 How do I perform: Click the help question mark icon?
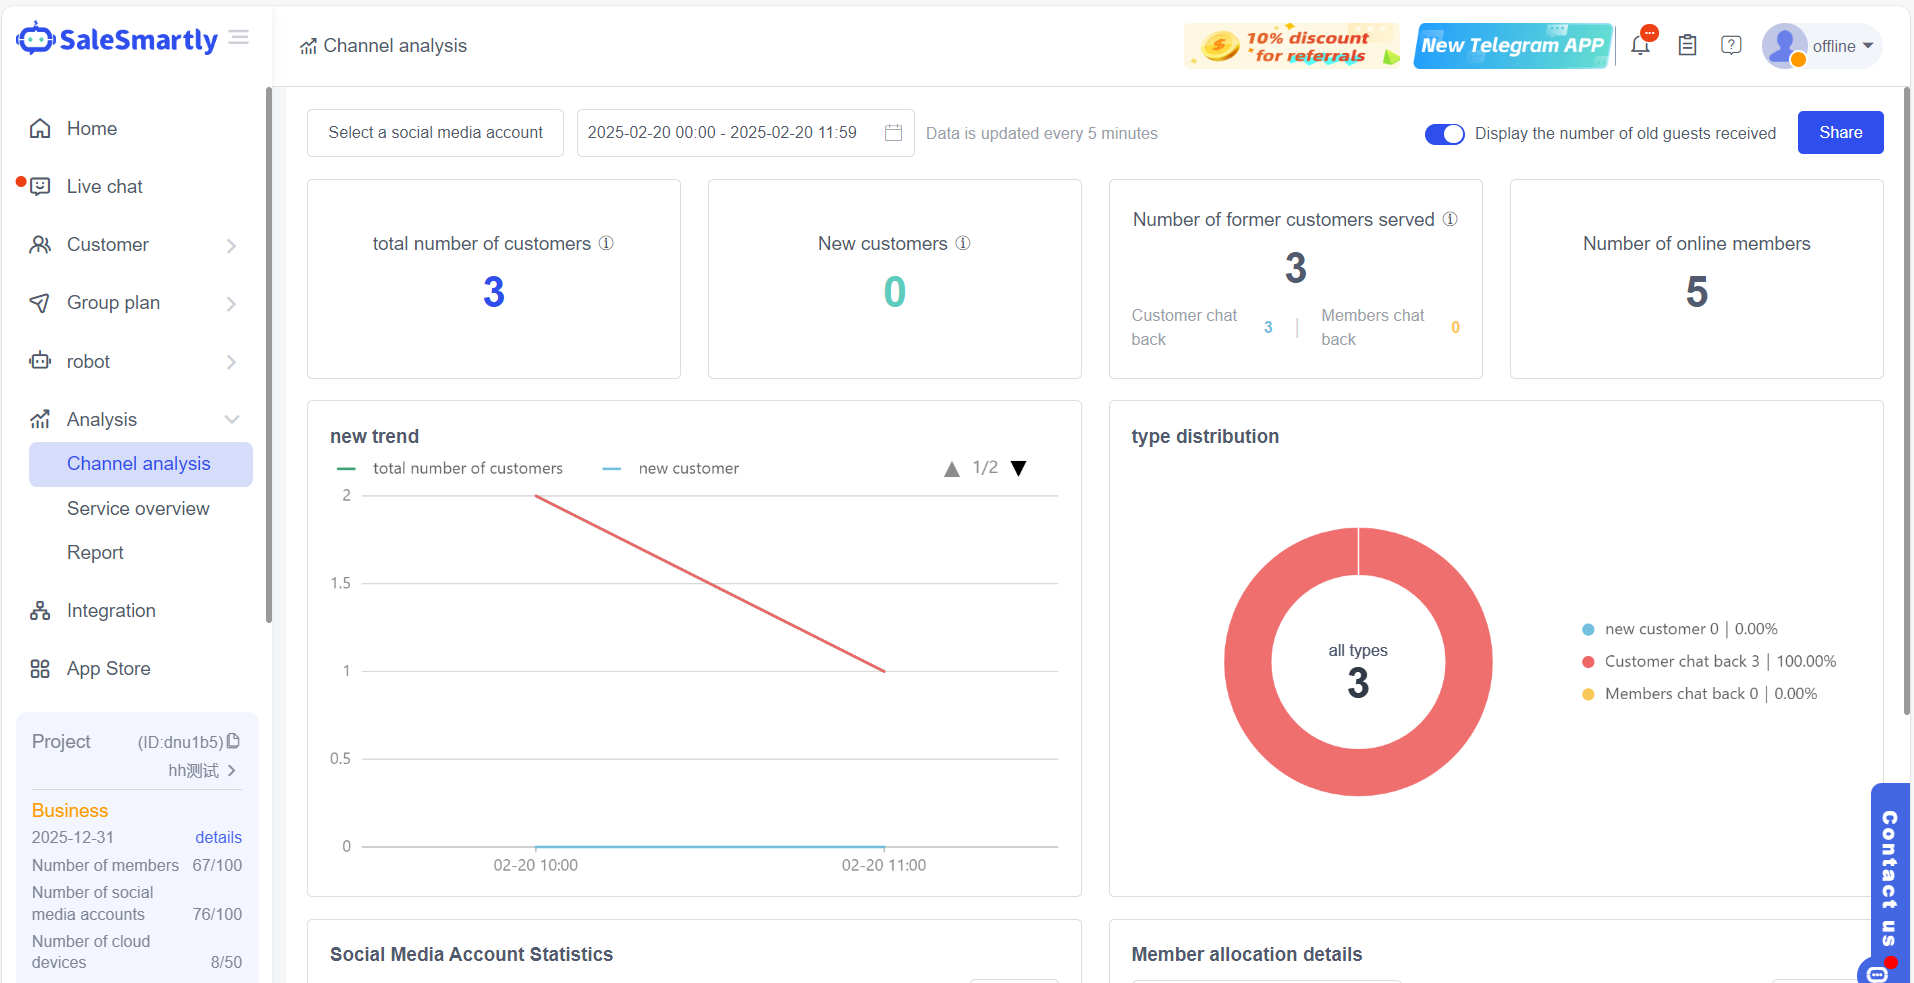[1731, 45]
